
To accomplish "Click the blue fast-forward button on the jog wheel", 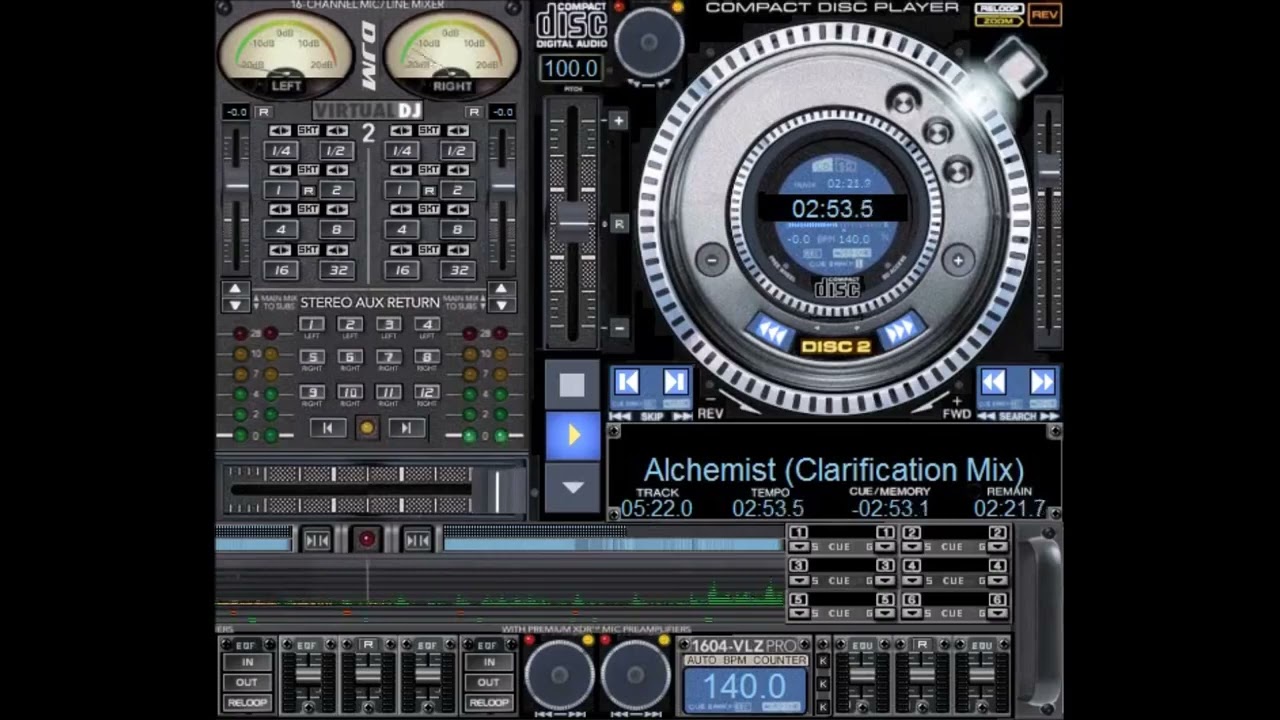I will [x=900, y=329].
